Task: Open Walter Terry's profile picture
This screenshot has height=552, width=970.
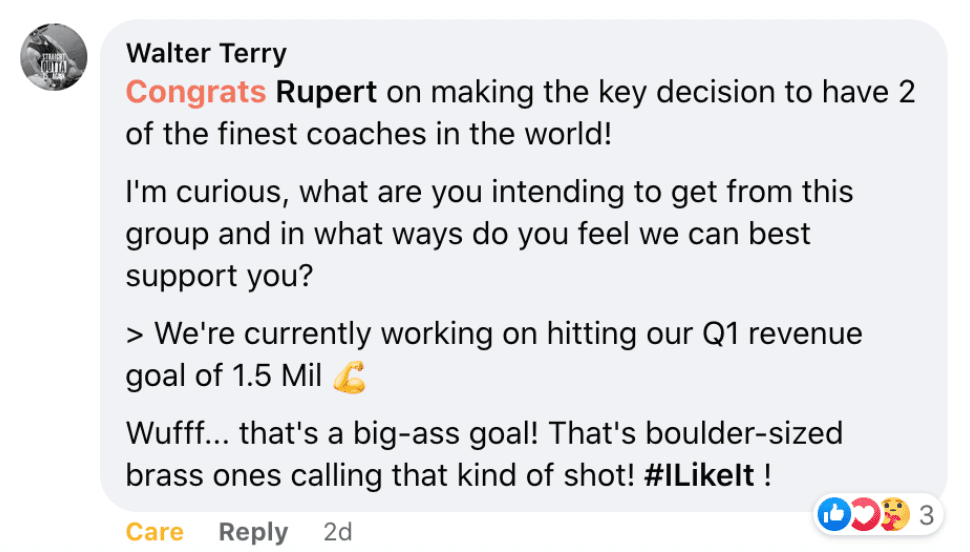Action: (54, 55)
